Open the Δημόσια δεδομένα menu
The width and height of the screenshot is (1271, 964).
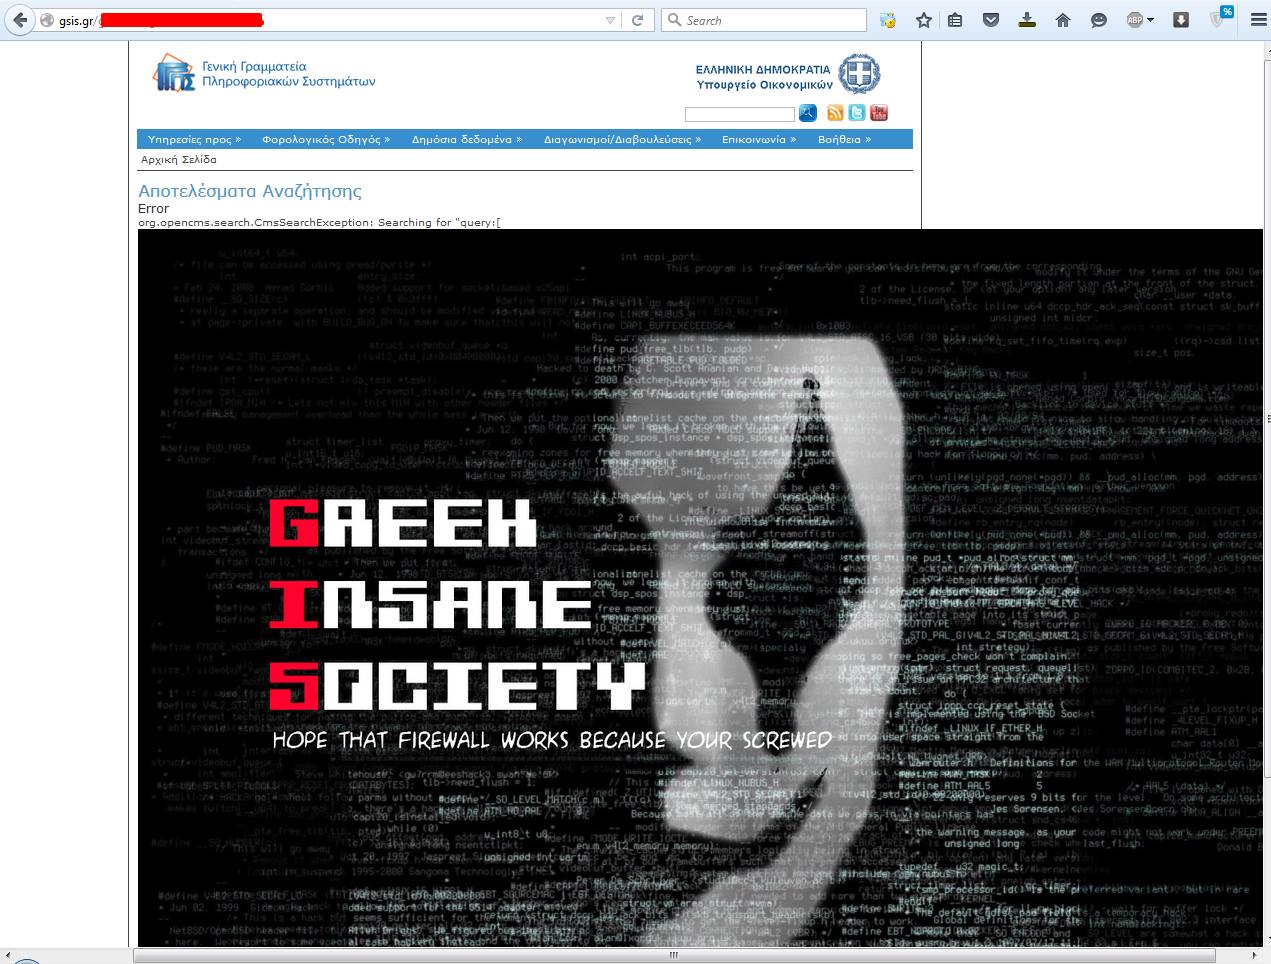click(466, 140)
